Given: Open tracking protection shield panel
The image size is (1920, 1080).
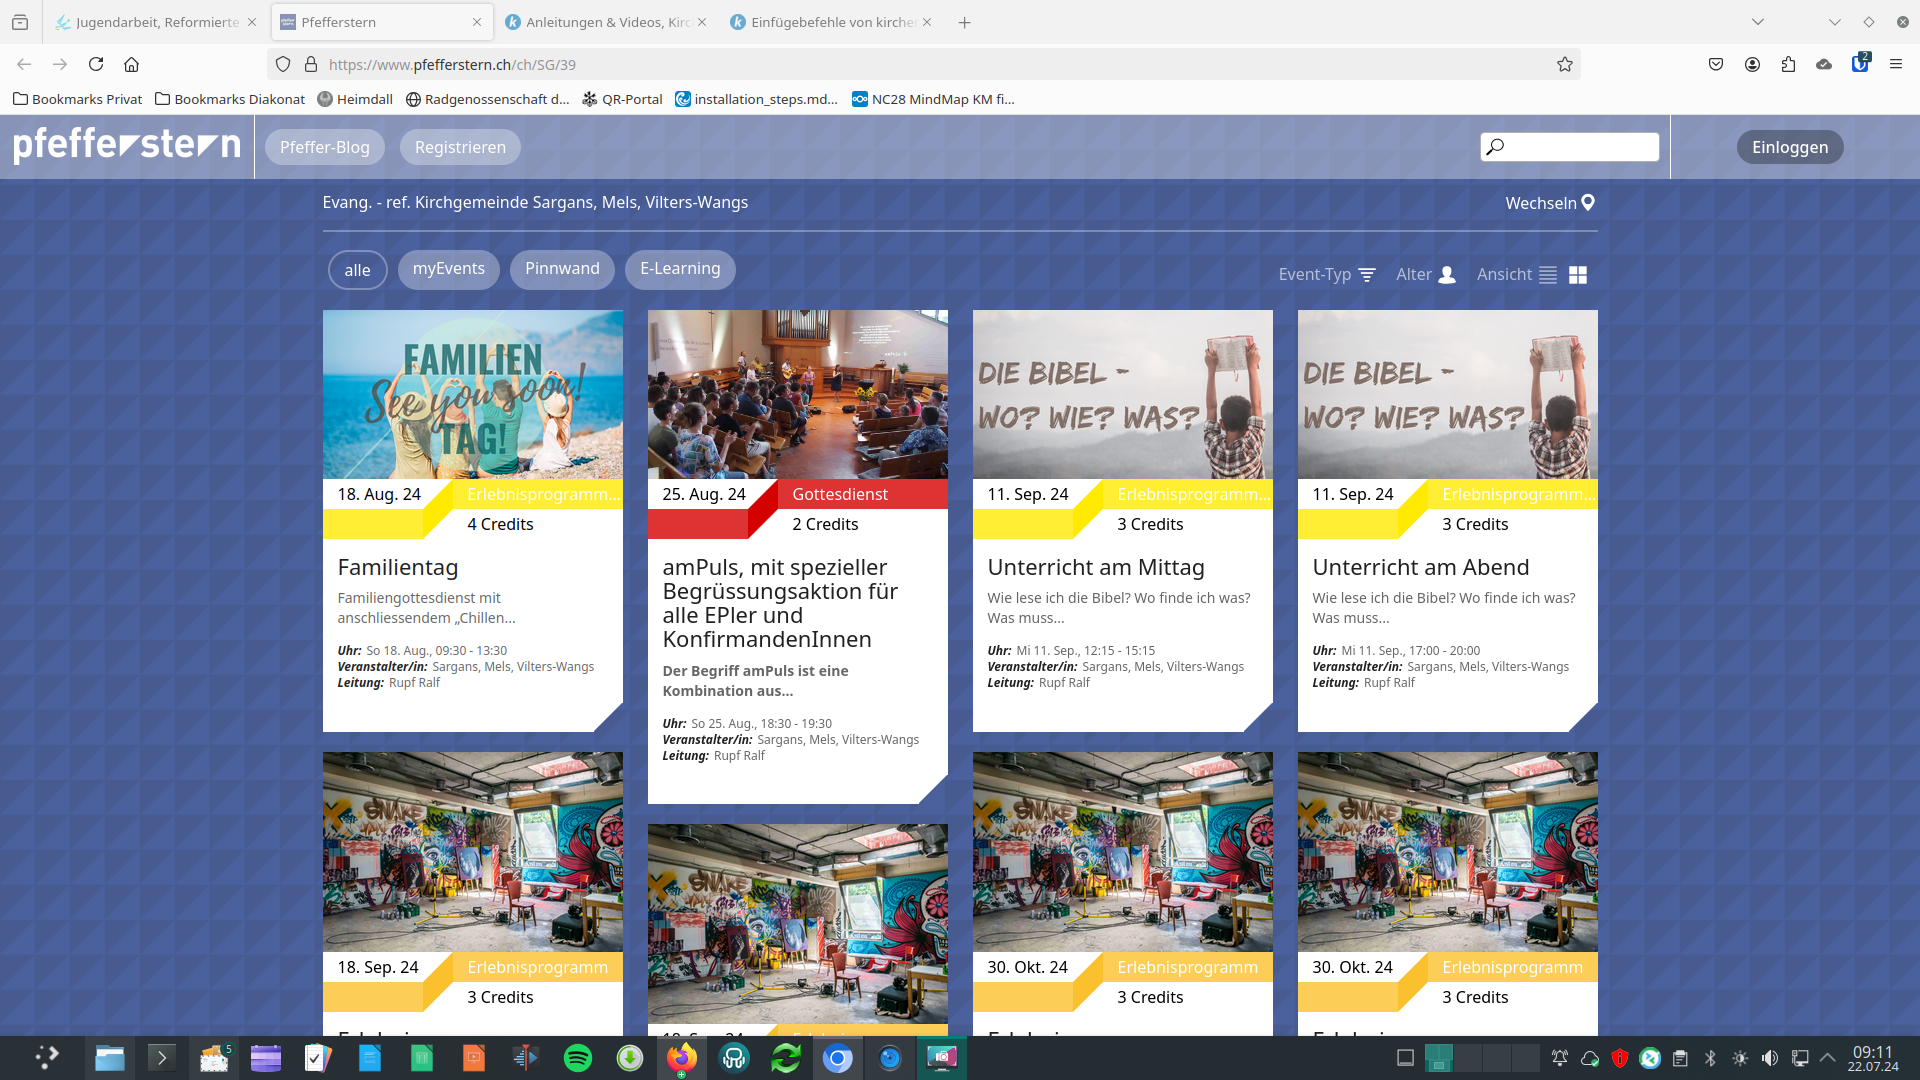Looking at the screenshot, I should pos(283,64).
